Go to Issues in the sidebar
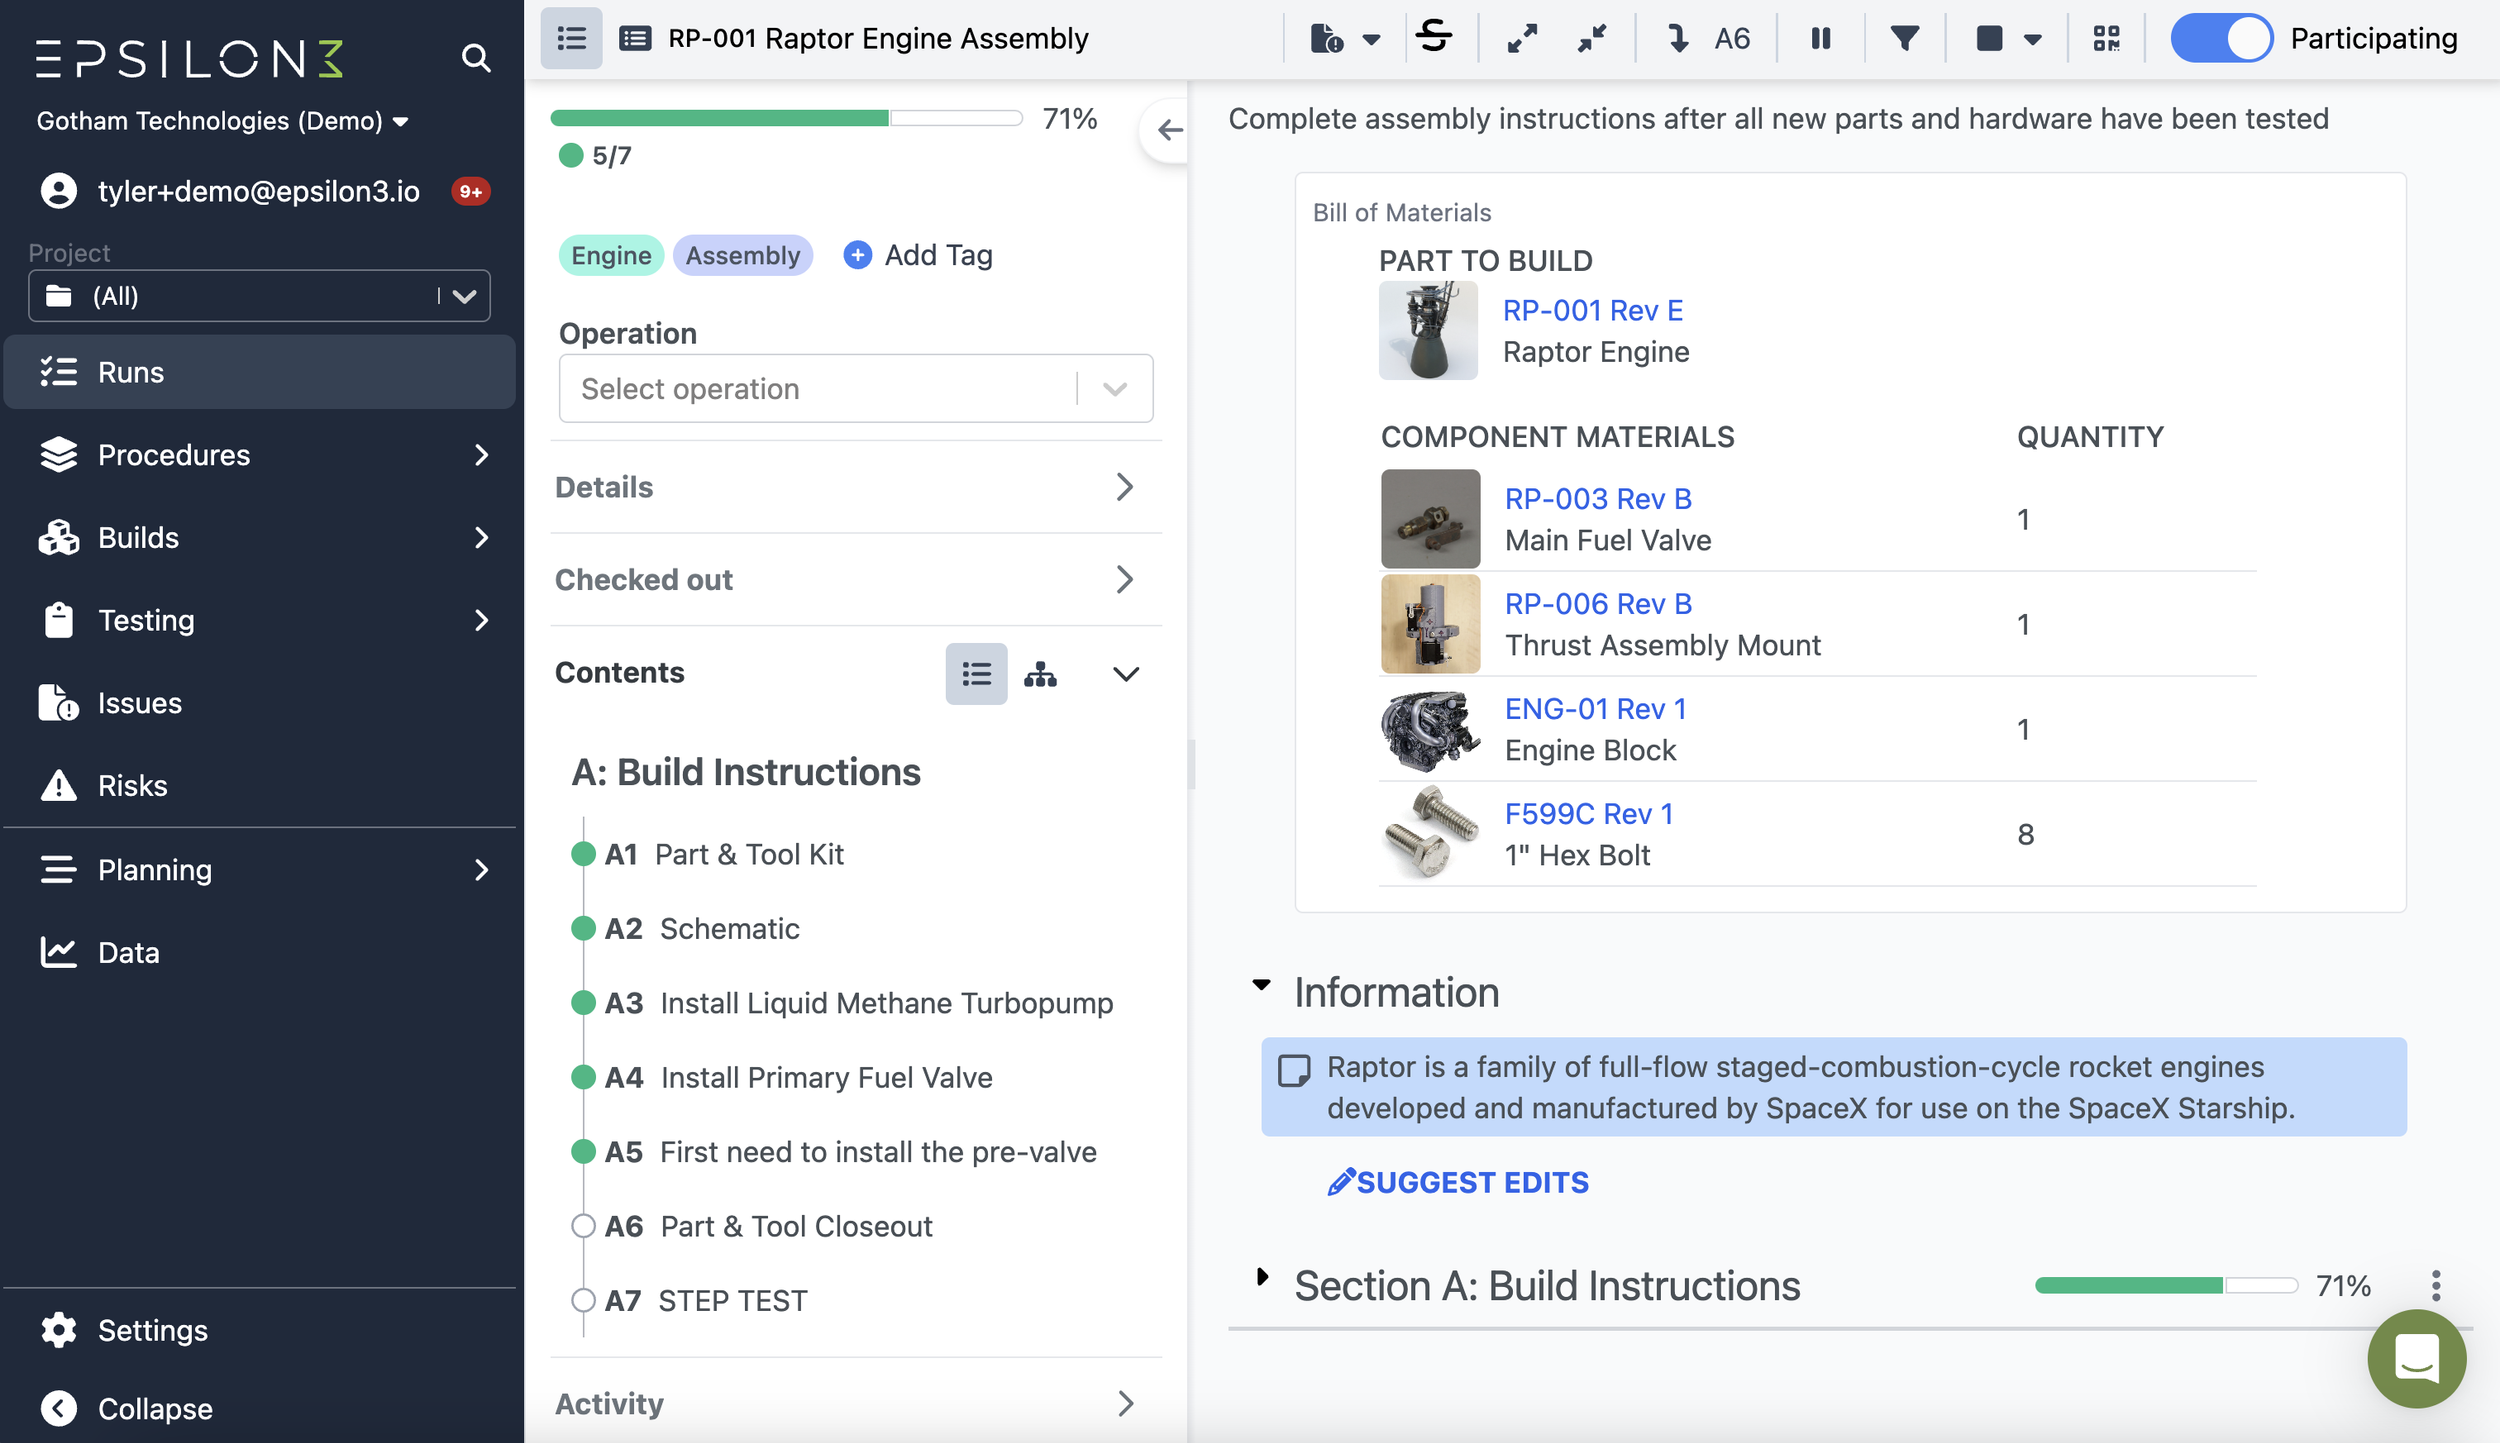This screenshot has width=2500, height=1443. click(140, 703)
